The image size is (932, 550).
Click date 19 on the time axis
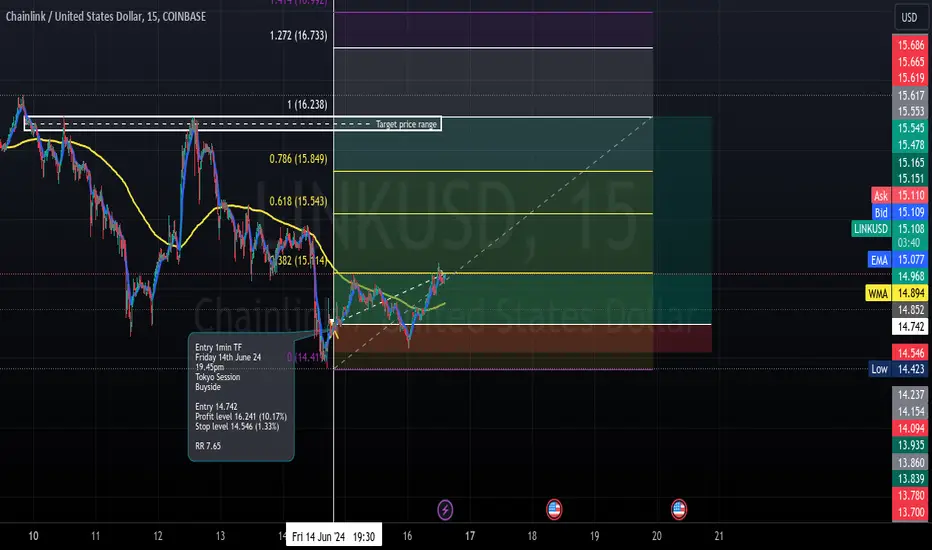pos(594,536)
